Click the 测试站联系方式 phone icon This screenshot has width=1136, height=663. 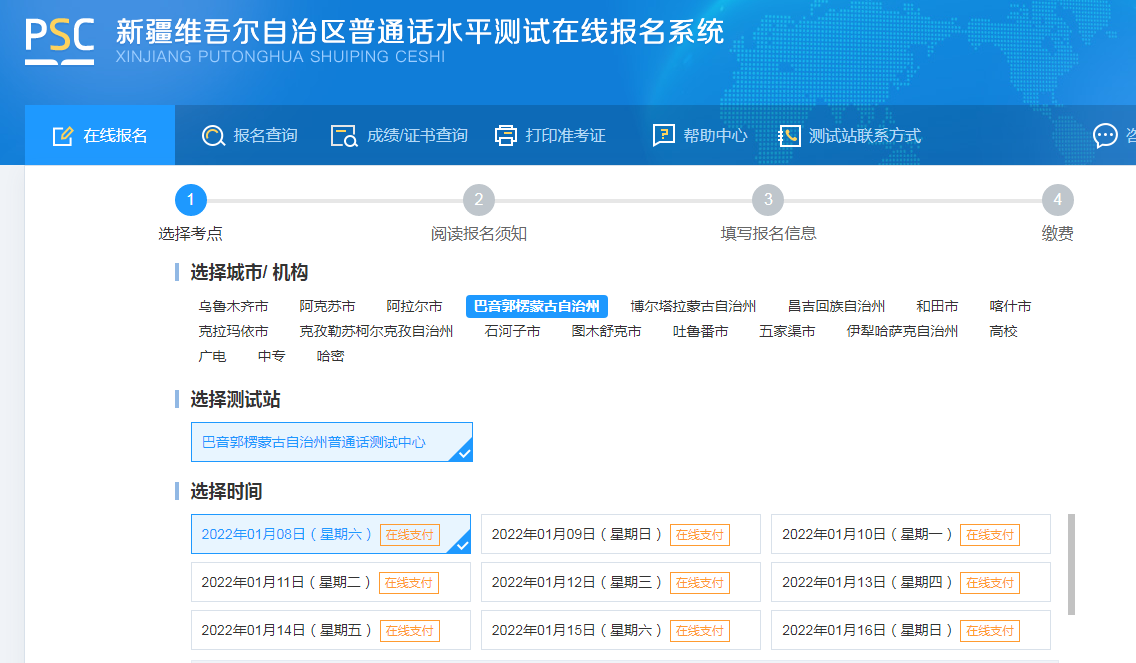[x=790, y=136]
